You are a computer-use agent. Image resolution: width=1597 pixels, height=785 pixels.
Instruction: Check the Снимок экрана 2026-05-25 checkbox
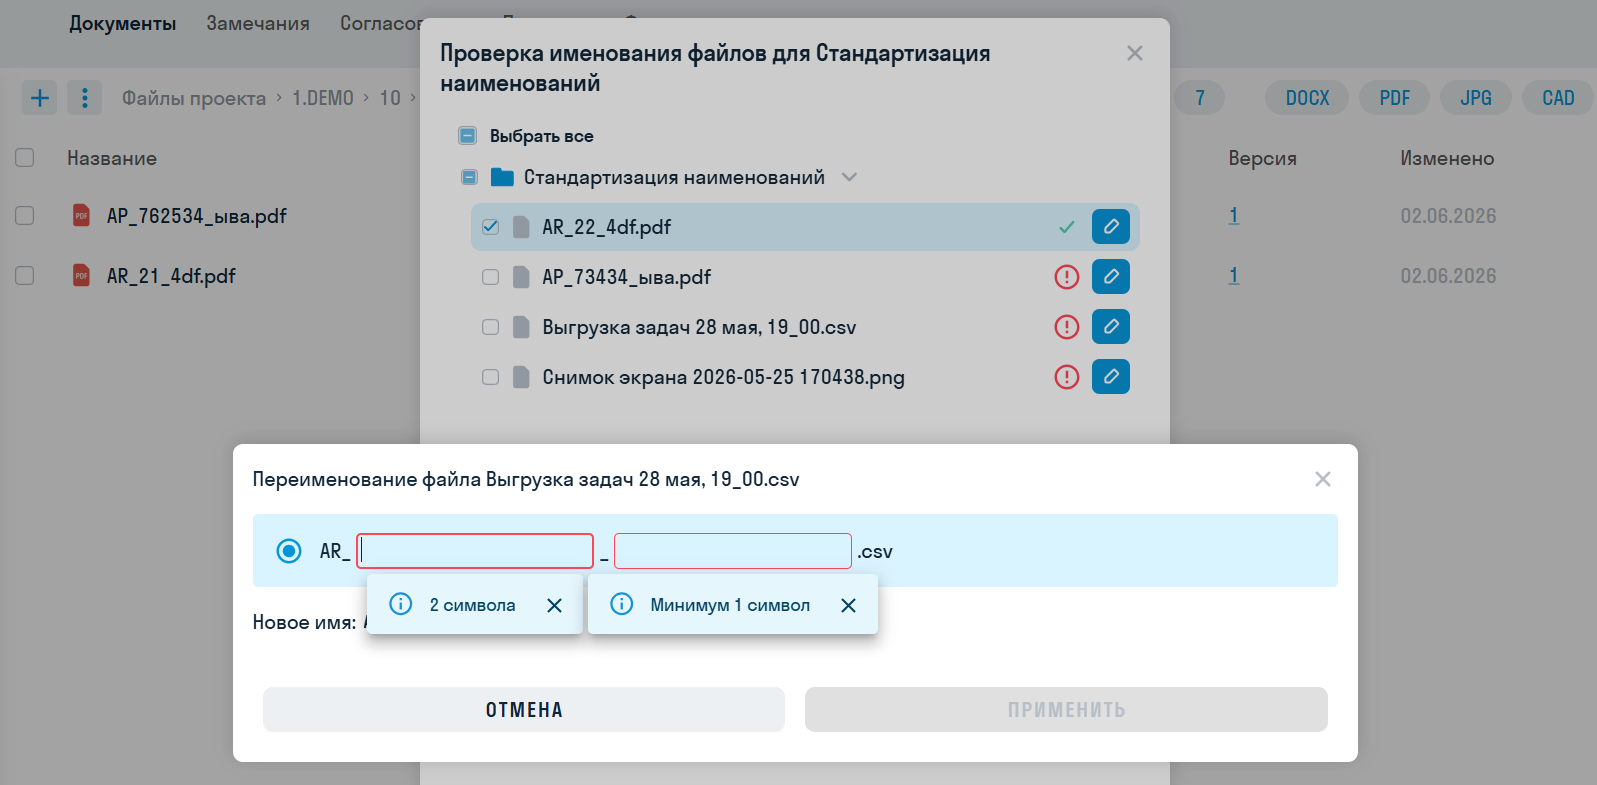point(490,377)
